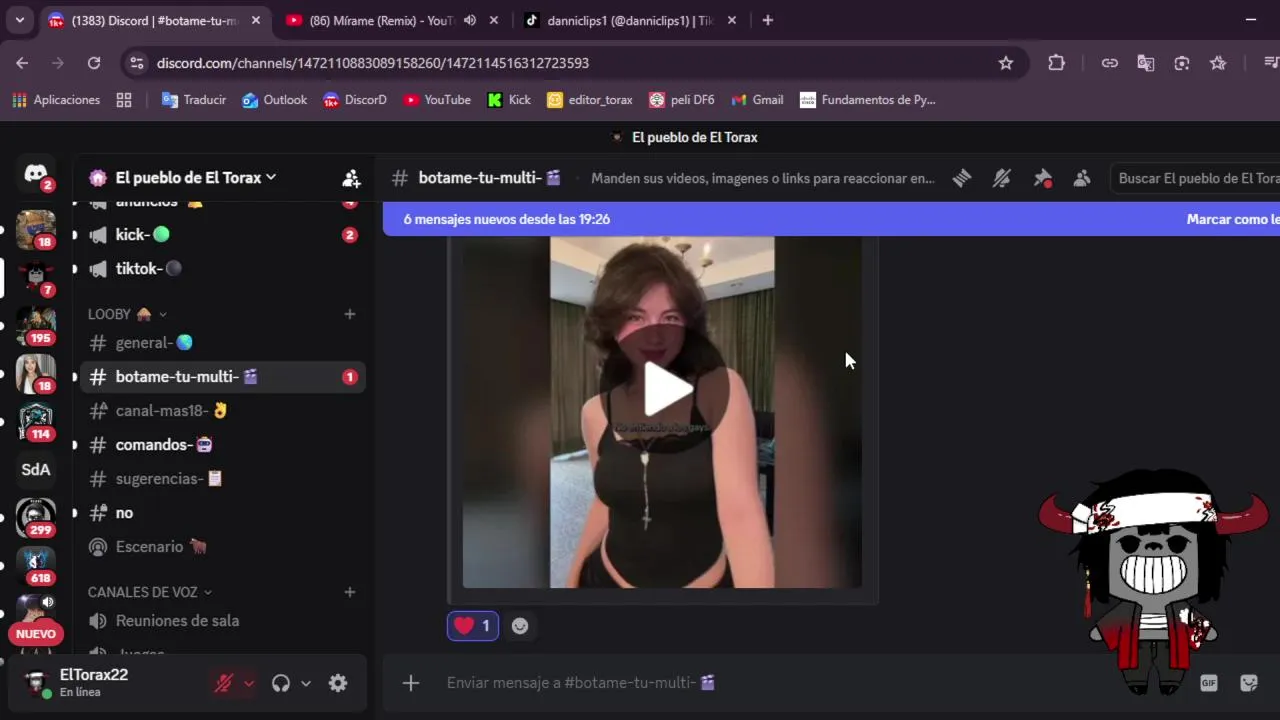Select SdA server in the server list
The width and height of the screenshot is (1280, 720).
coord(36,469)
